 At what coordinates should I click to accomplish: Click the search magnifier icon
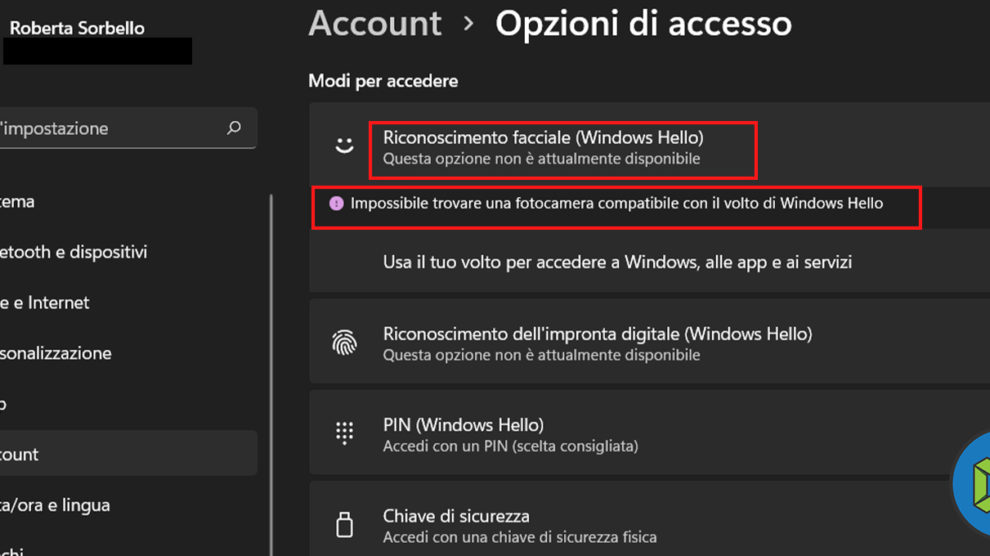234,128
